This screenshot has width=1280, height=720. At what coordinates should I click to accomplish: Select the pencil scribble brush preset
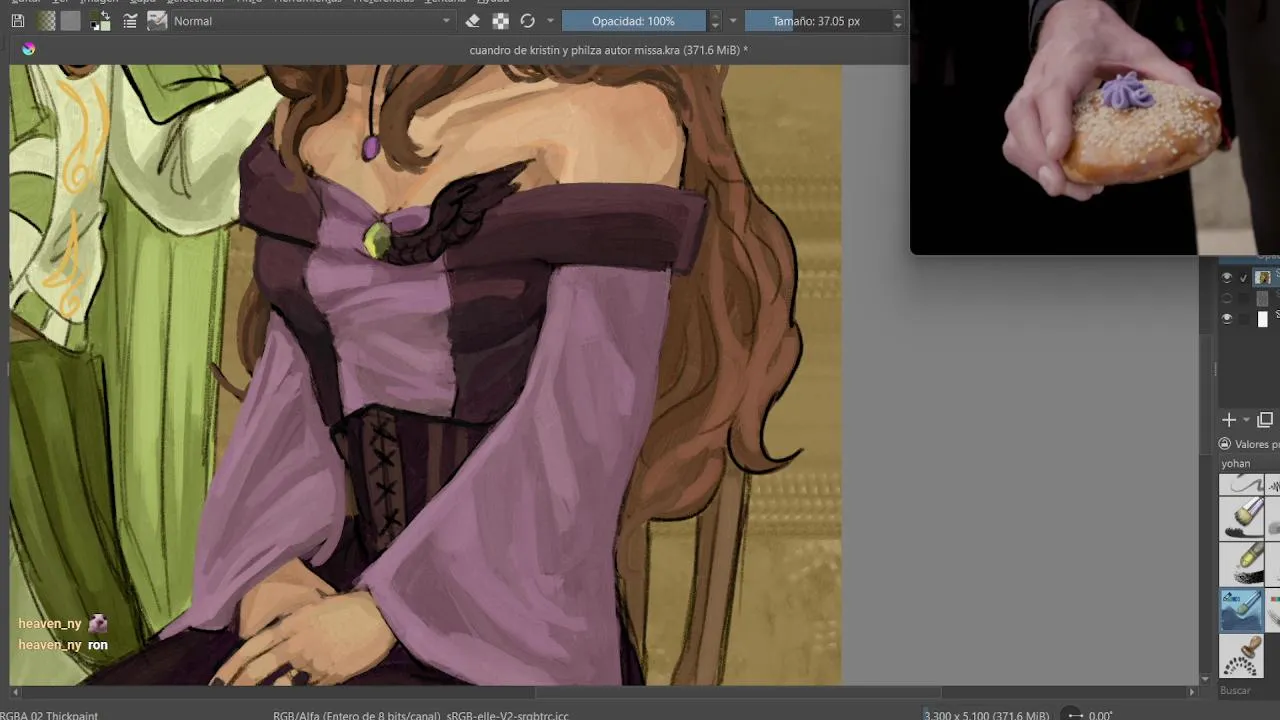click(1241, 485)
